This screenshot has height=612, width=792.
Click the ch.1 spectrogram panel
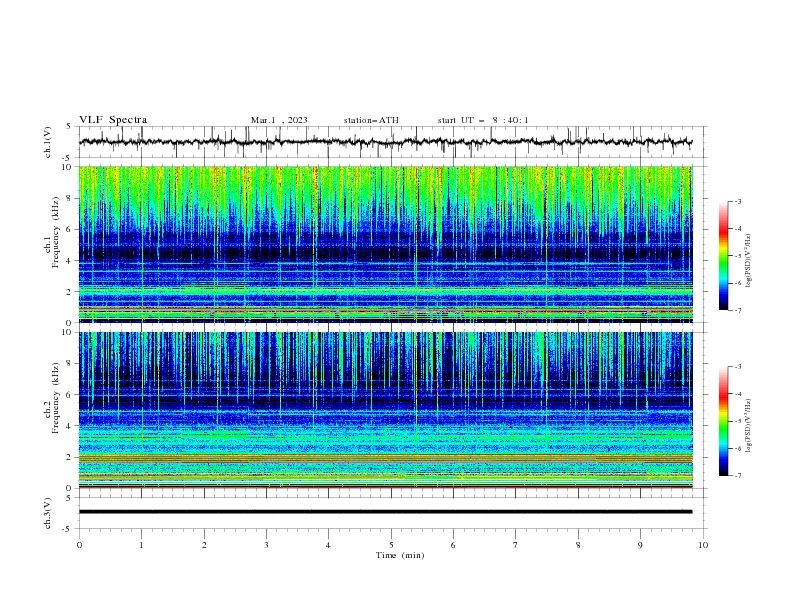pyautogui.click(x=386, y=244)
